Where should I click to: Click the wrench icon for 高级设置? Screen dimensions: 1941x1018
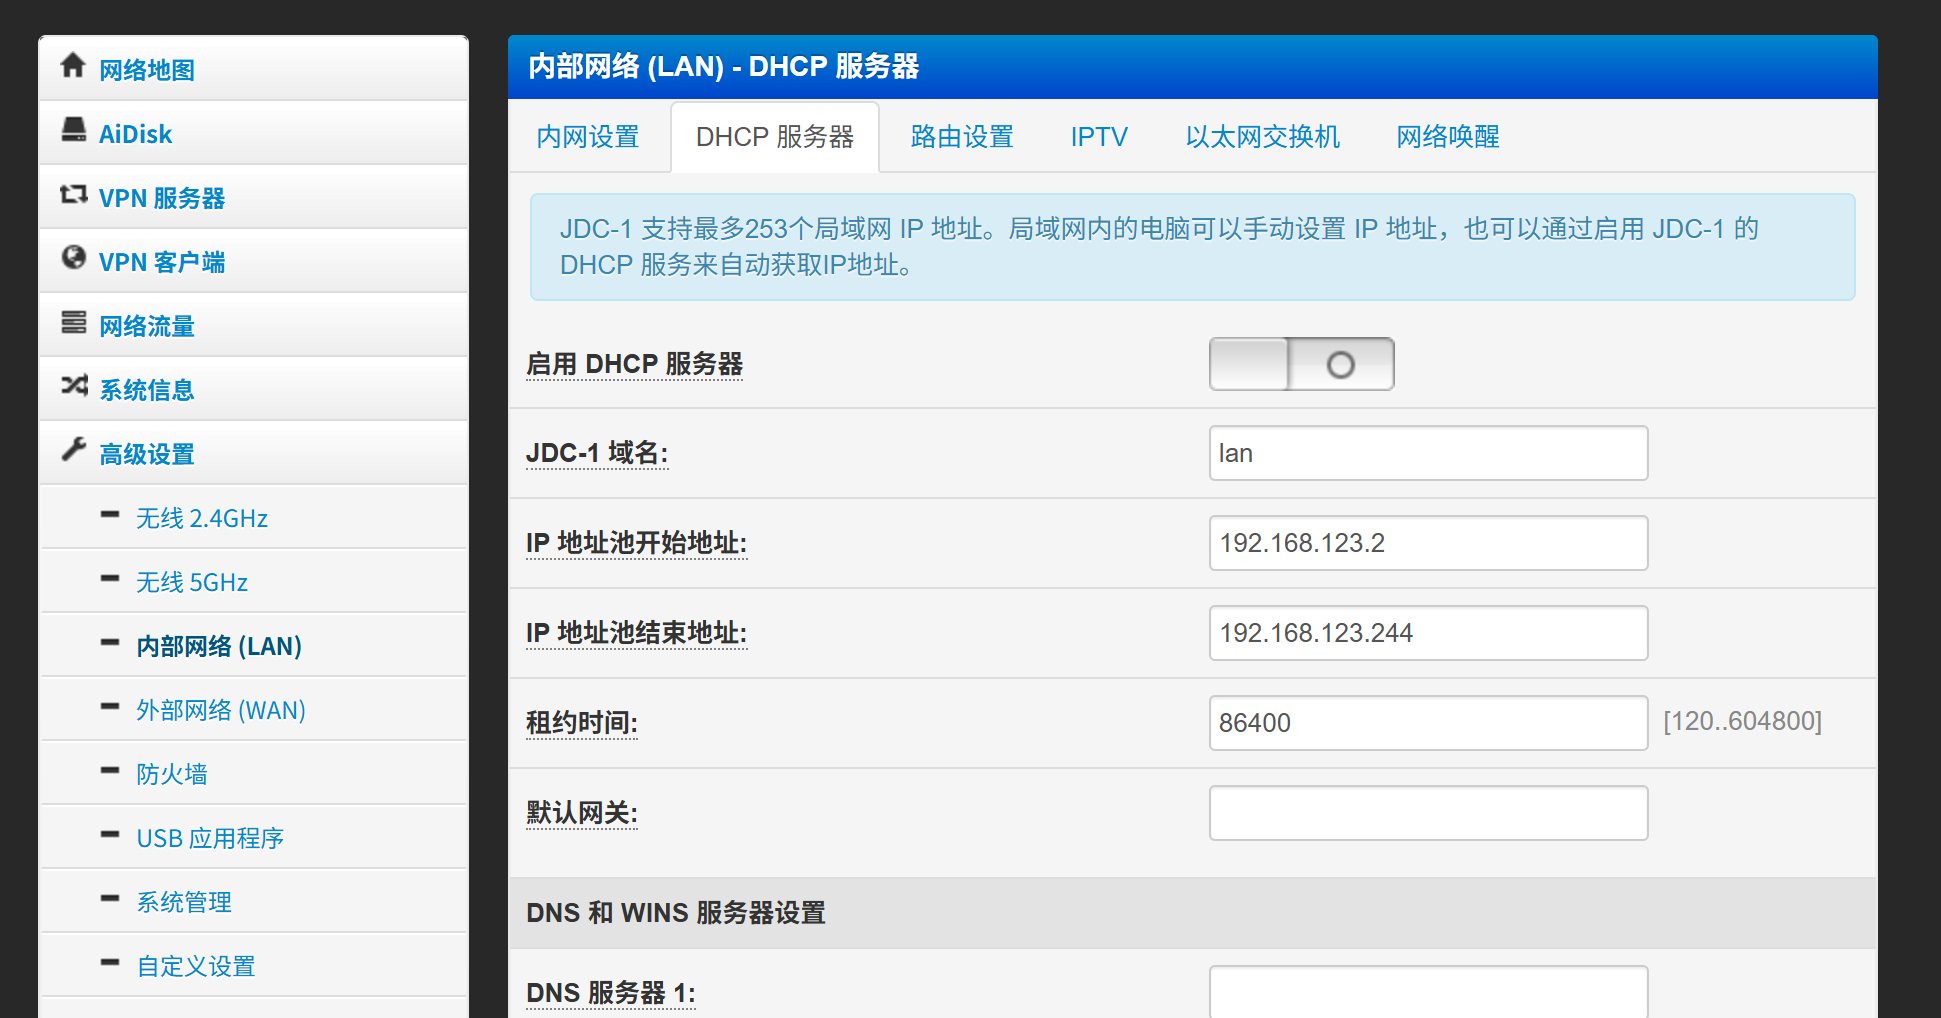coord(73,450)
